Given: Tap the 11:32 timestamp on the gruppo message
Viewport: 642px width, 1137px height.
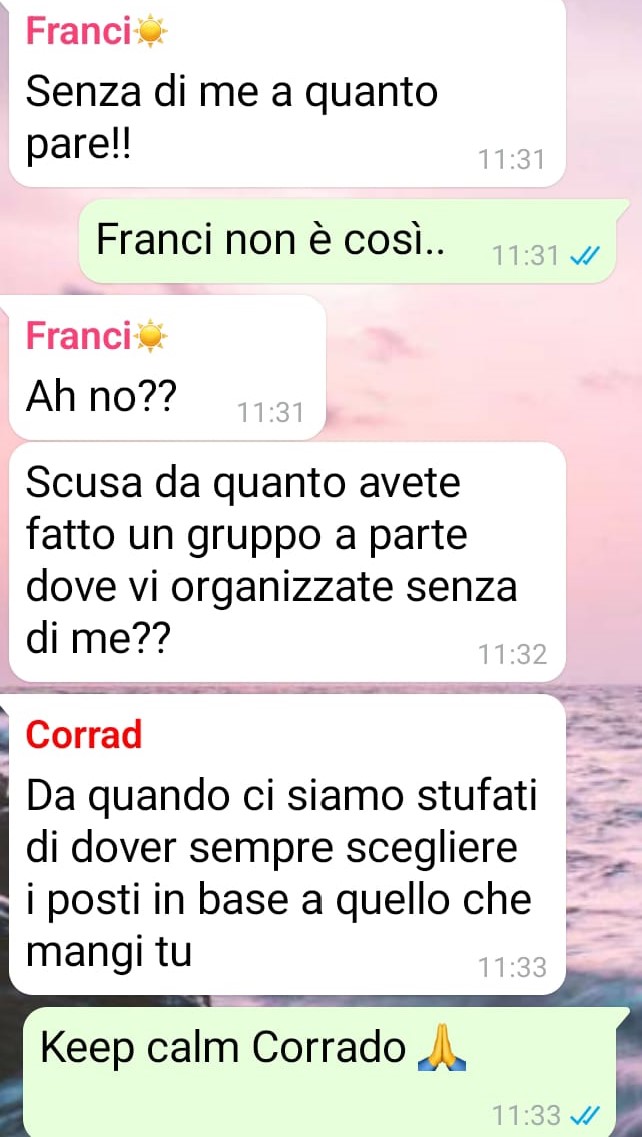Looking at the screenshot, I should pos(512,655).
